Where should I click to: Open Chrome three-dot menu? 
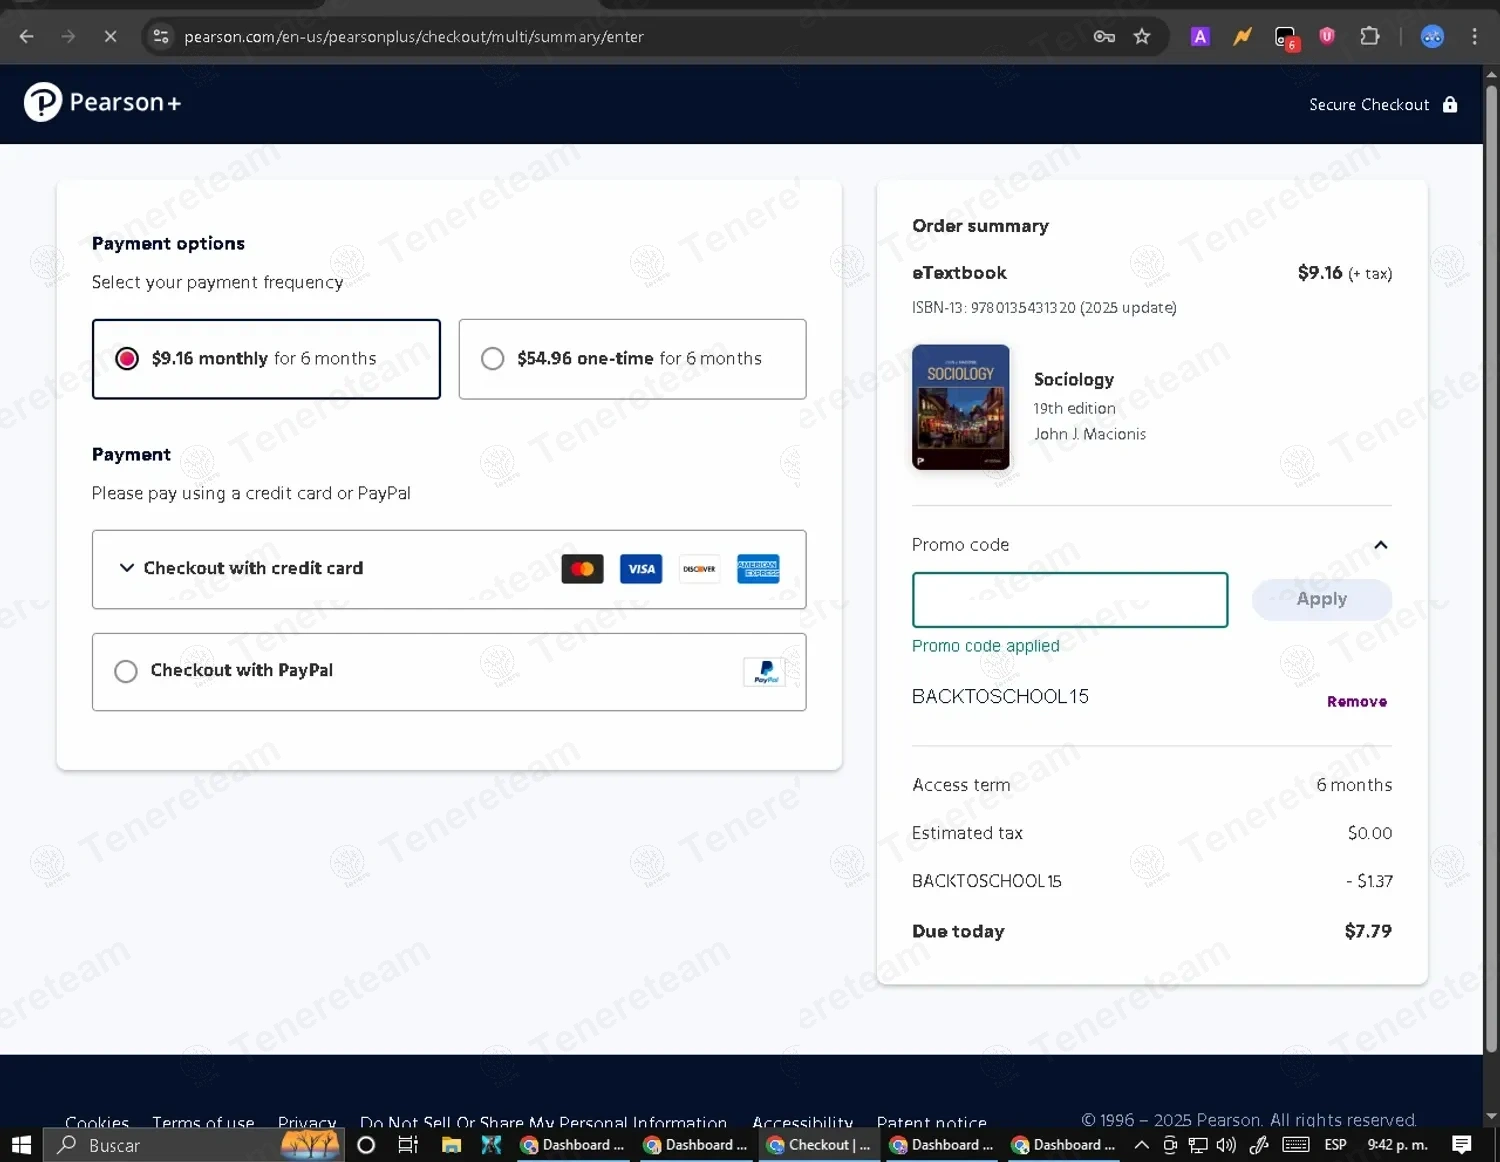tap(1474, 37)
